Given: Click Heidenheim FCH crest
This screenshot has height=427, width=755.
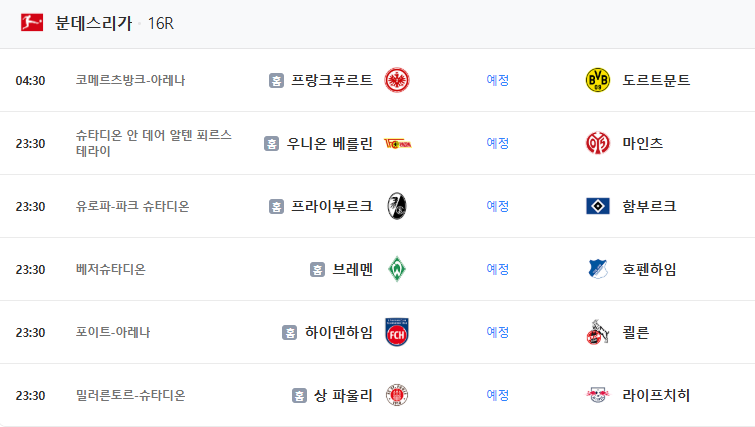Looking at the screenshot, I should coord(397,332).
